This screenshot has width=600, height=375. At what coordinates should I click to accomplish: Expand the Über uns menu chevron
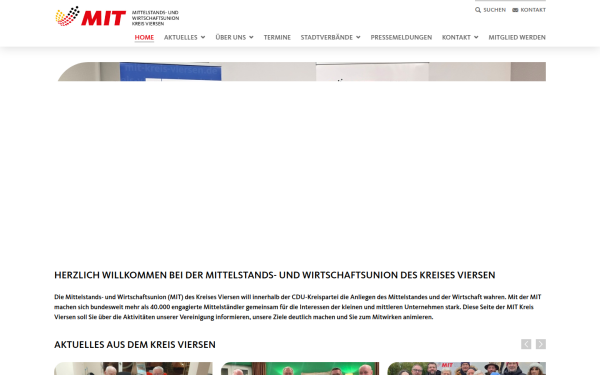coord(251,37)
